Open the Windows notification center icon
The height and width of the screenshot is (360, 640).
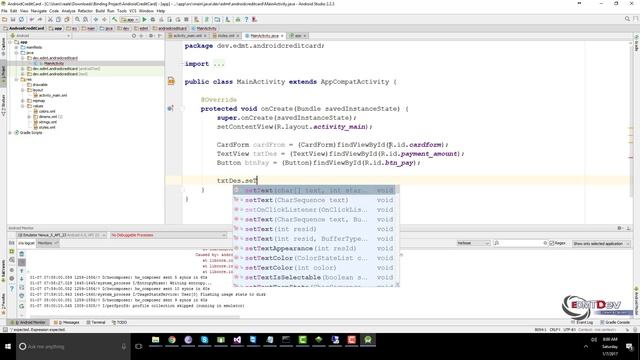pyautogui.click(x=629, y=347)
